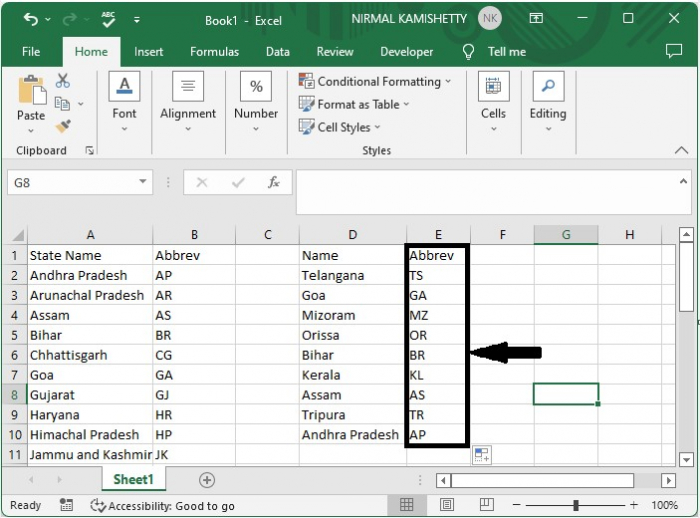Open the Ribbon Display Options icon
Image resolution: width=700 pixels, height=518 pixels.
click(x=536, y=18)
